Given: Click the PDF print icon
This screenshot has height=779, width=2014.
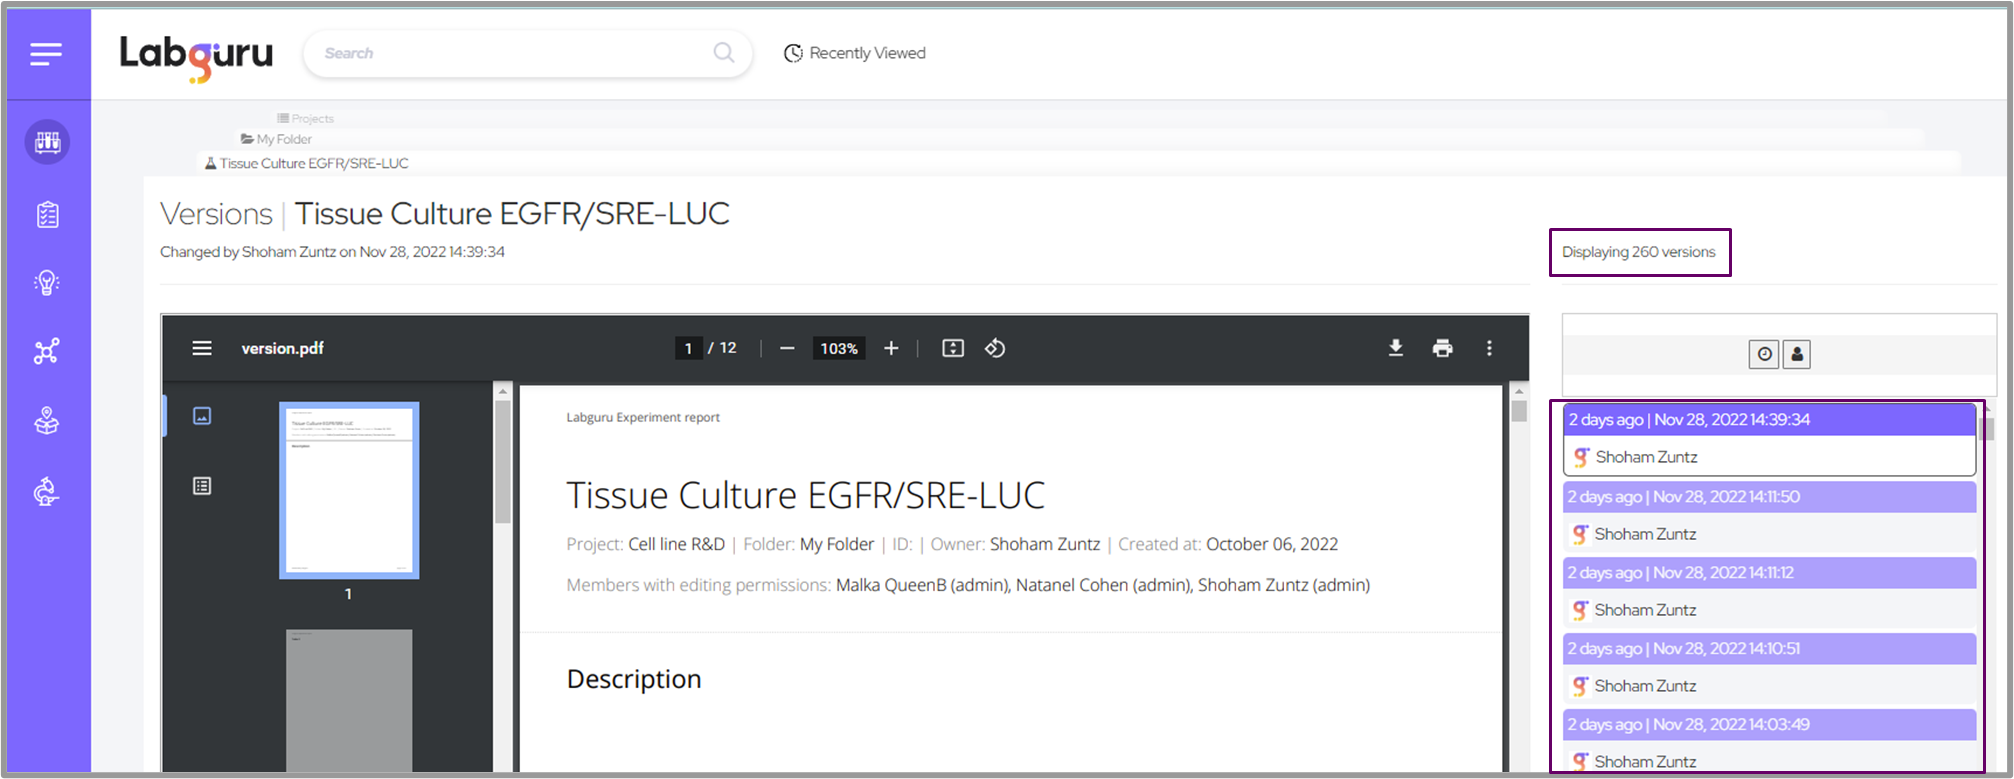Looking at the screenshot, I should coord(1442,348).
